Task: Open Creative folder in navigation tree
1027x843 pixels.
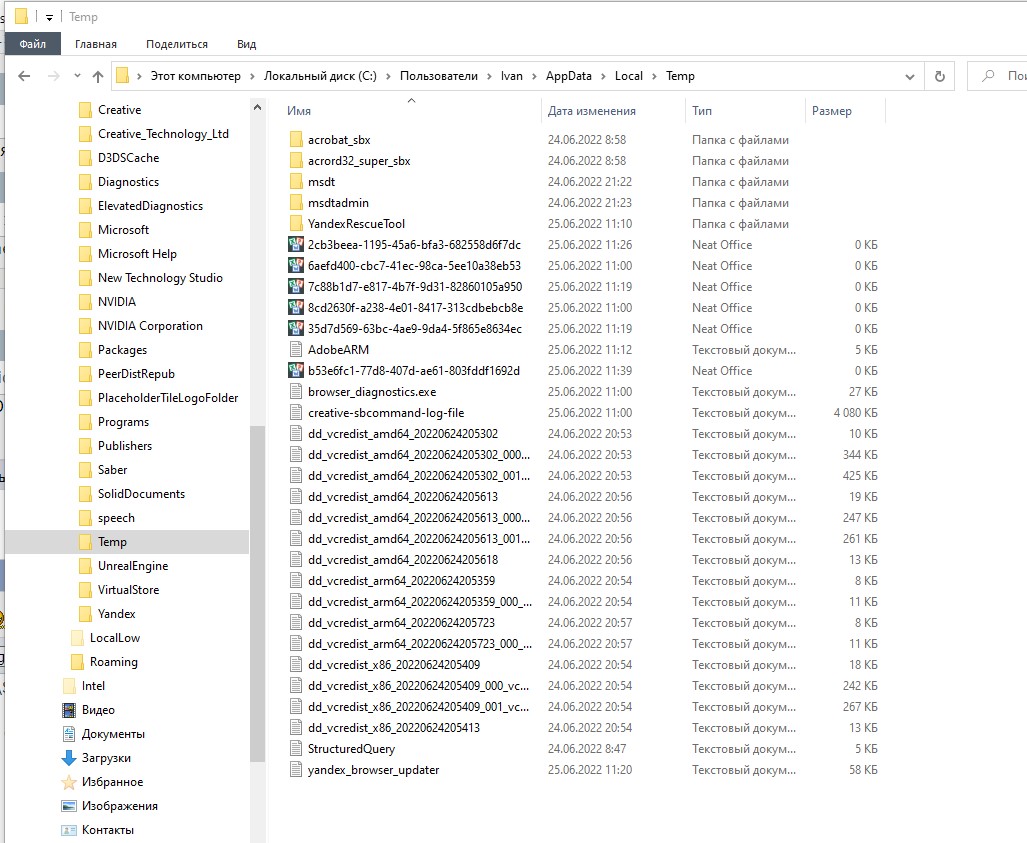Action: (x=119, y=109)
